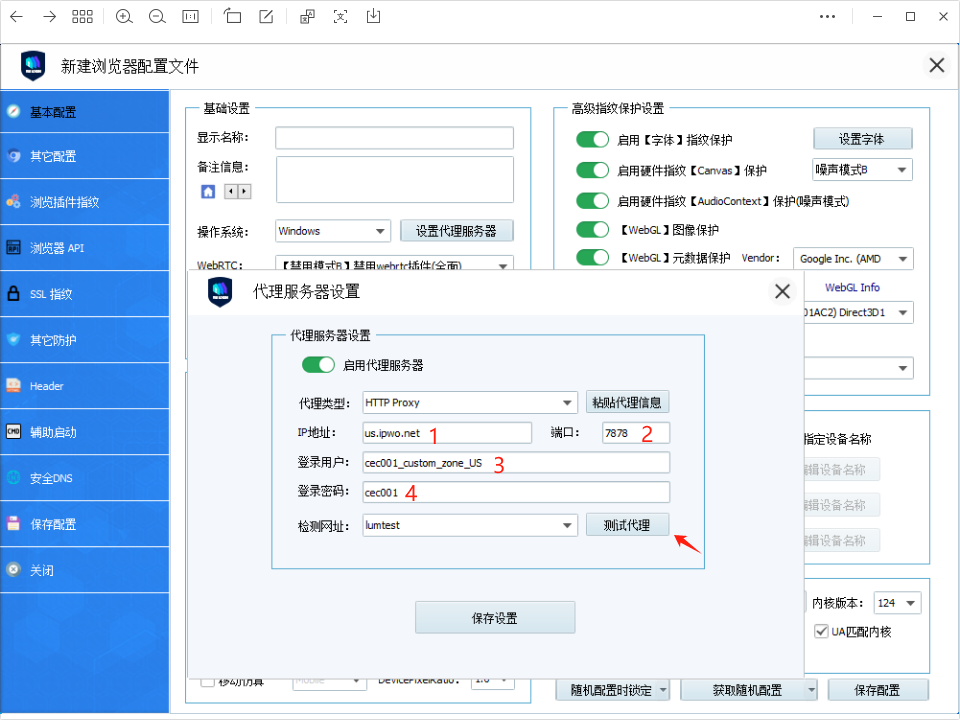Click the 测试代理 button
The image size is (960, 720).
627,525
